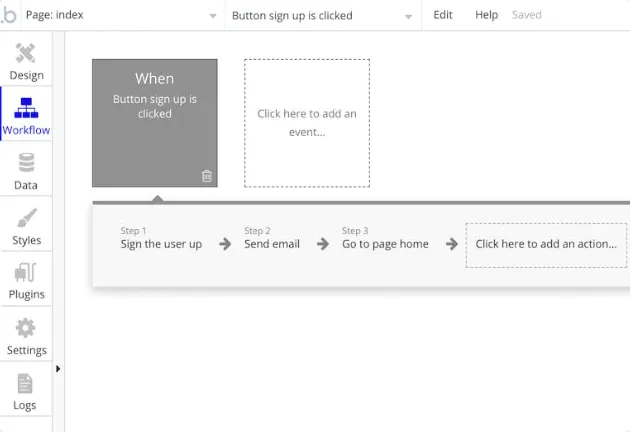Select the Workflow sidebar icon
The height and width of the screenshot is (432, 630).
click(26, 108)
